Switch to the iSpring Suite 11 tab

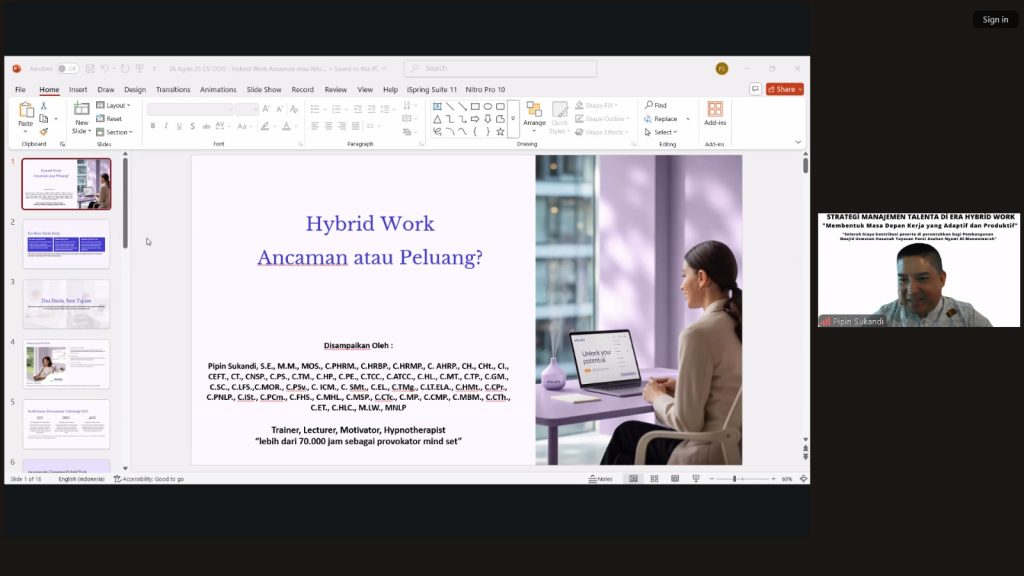[x=432, y=89]
